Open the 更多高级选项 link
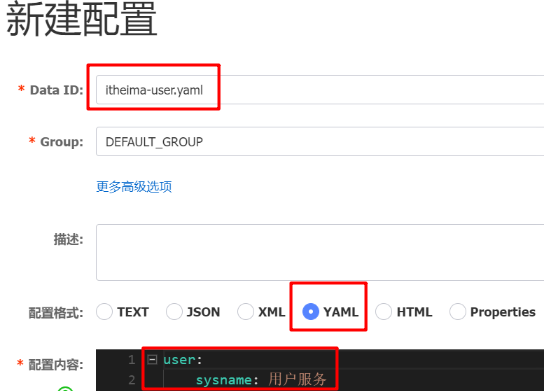The height and width of the screenshot is (391, 544). coord(134,187)
